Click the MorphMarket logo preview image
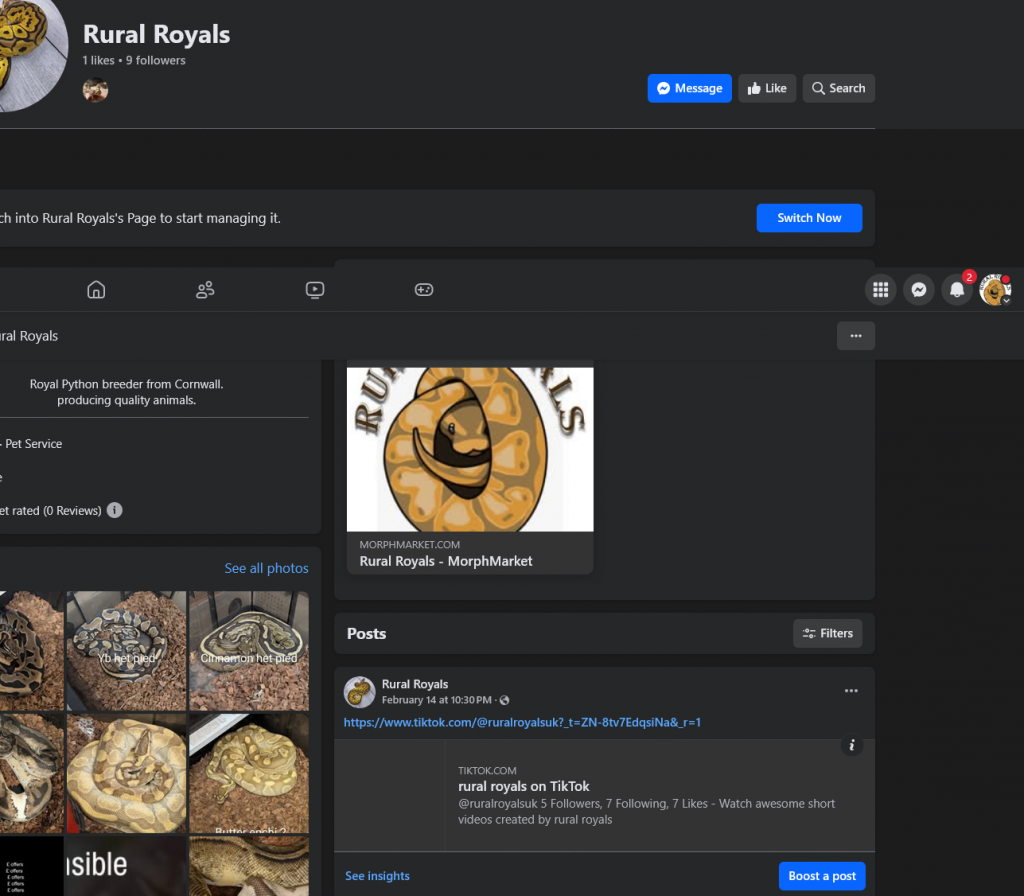 pos(470,449)
